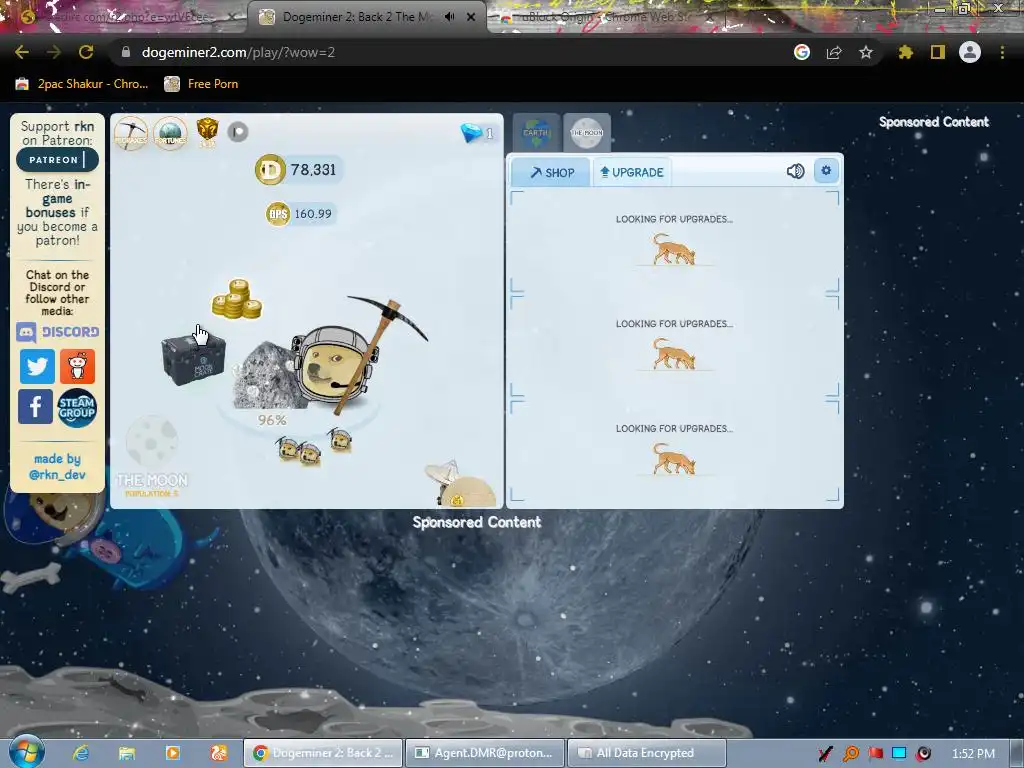Reload the browser page

pos(86,52)
